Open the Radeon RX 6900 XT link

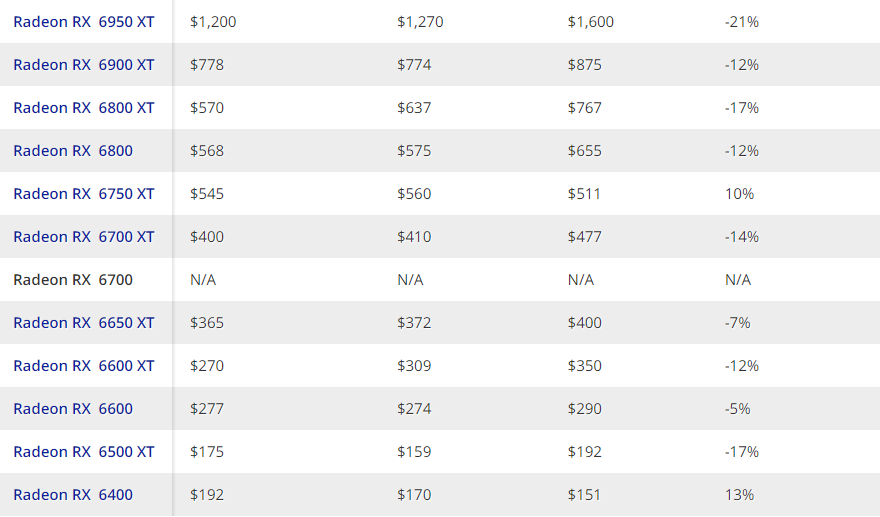coord(84,65)
